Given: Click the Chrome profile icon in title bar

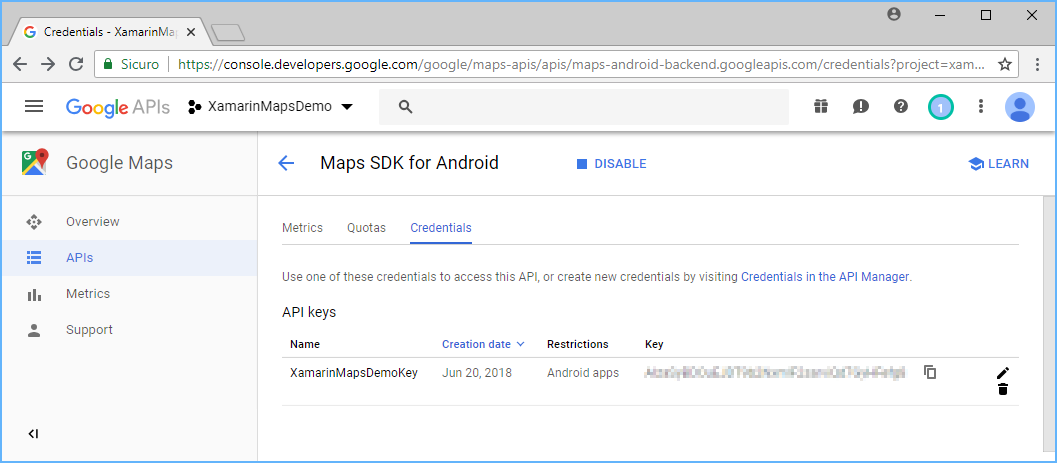Looking at the screenshot, I should 894,14.
